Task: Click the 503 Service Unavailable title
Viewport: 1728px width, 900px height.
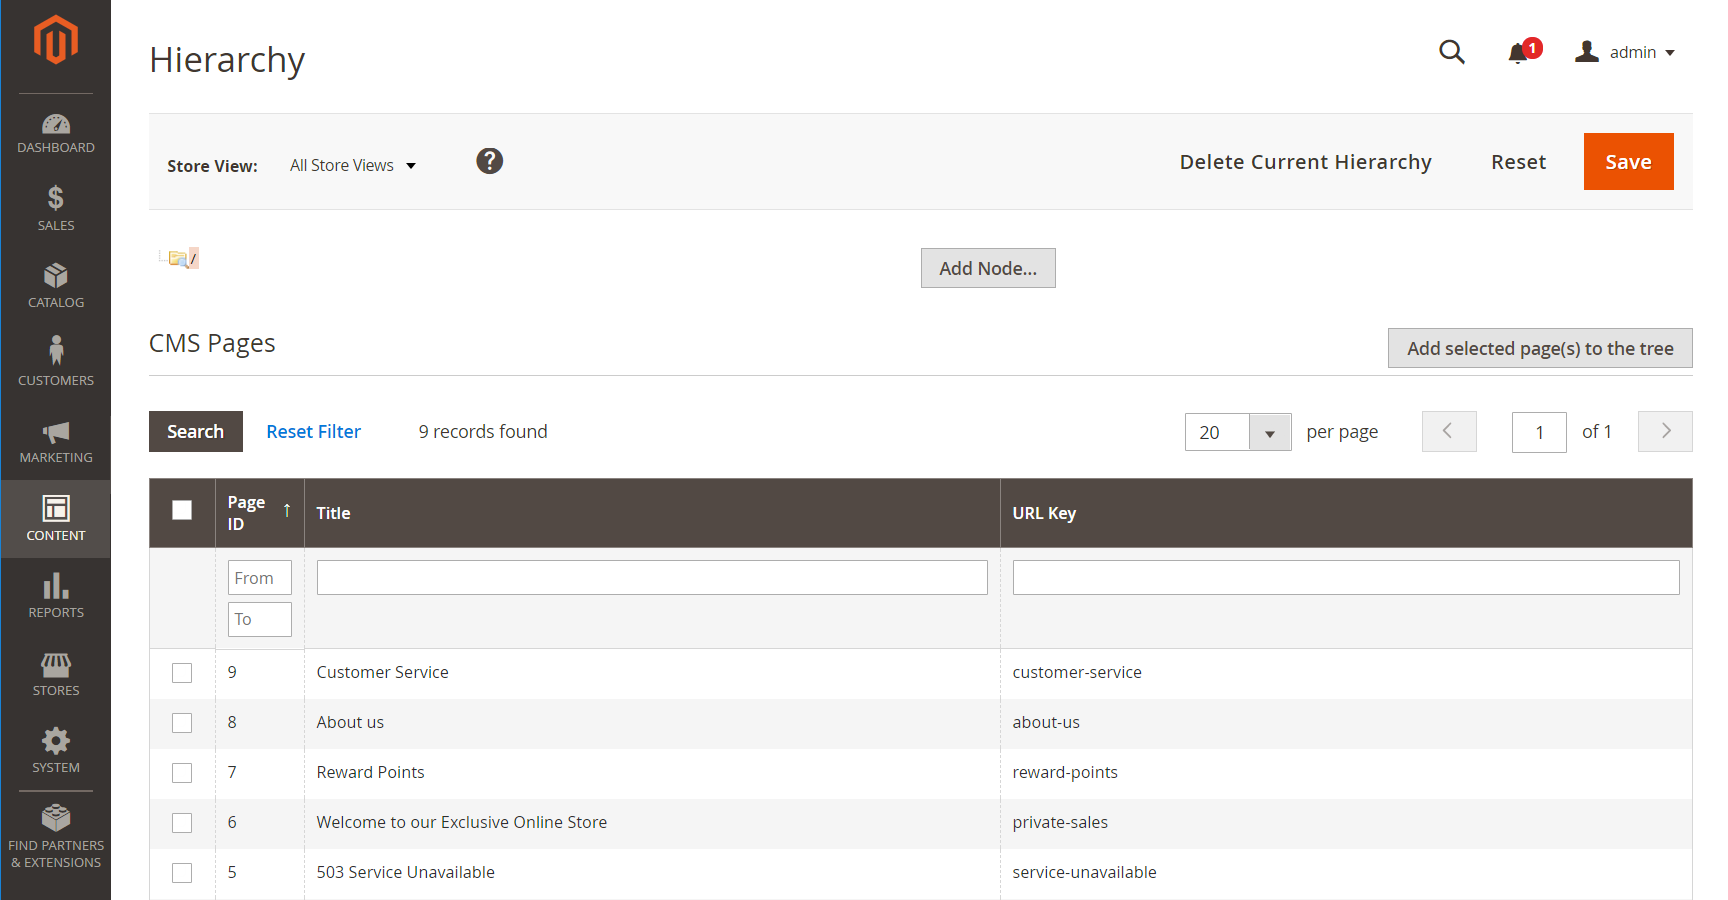Action: [405, 872]
